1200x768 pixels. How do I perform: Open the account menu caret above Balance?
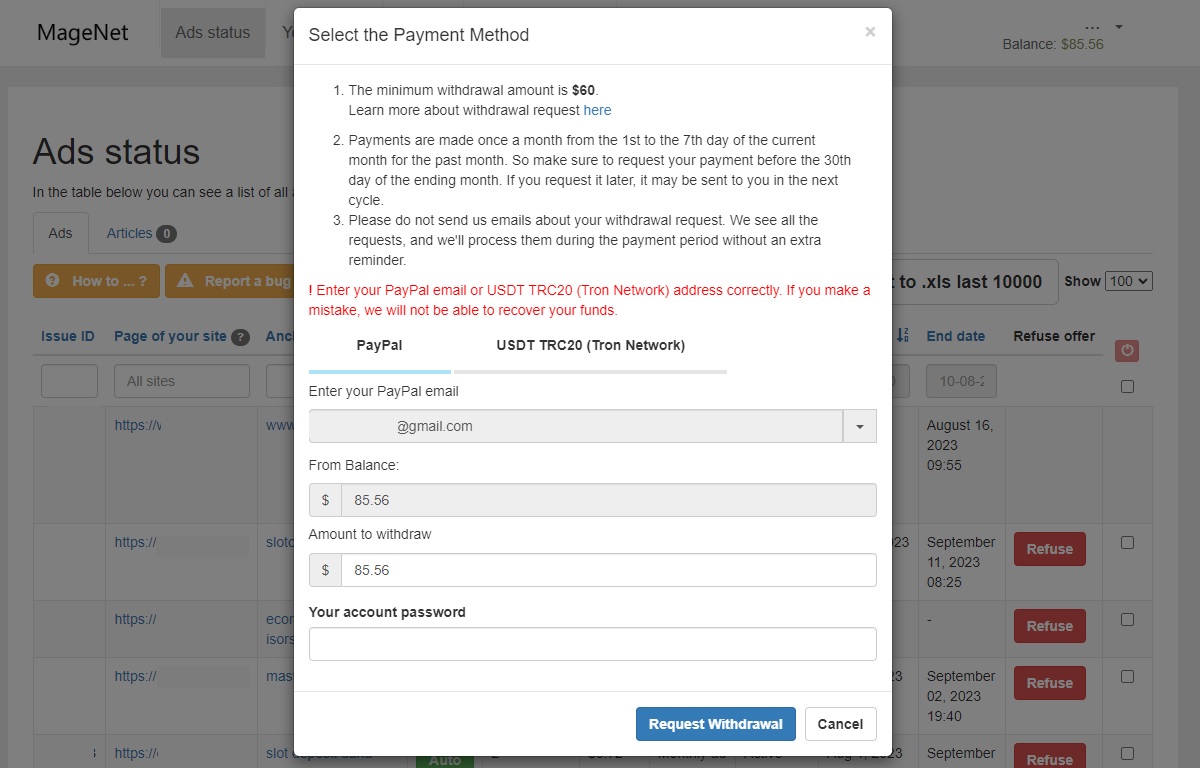(1119, 26)
